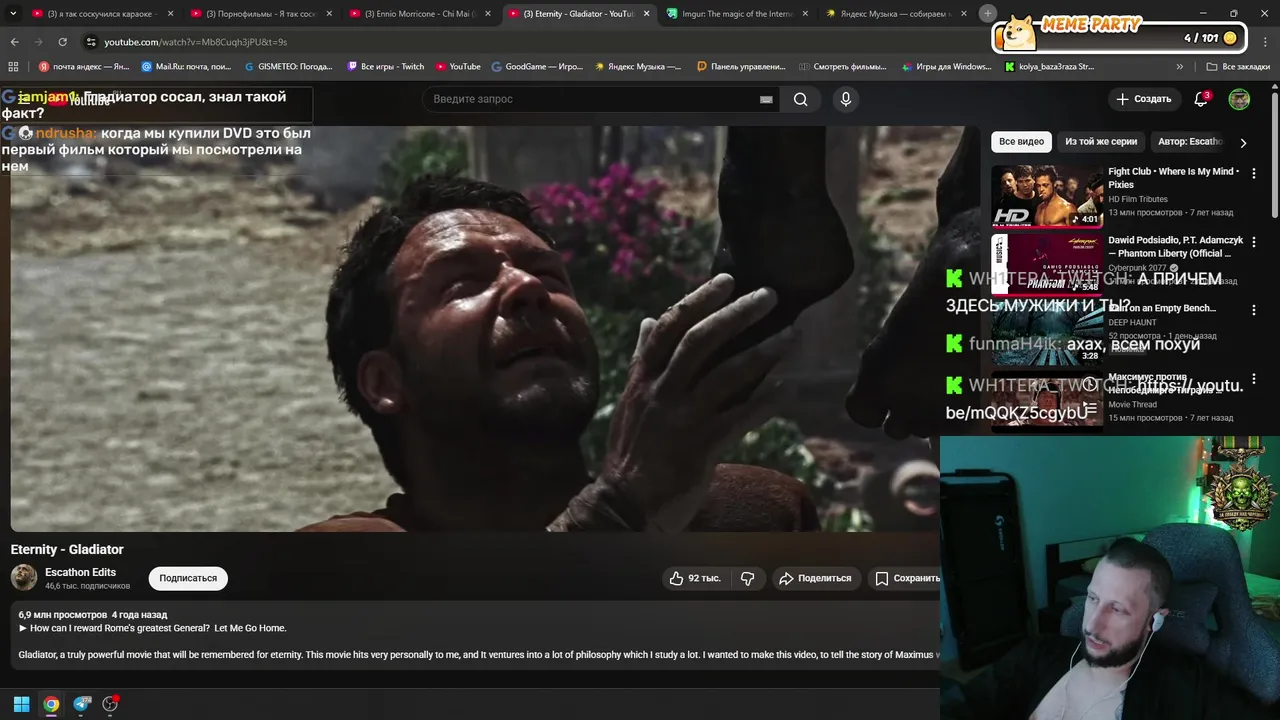
Task: Open the Все игры - Twitch bookmark
Action: coord(385,67)
